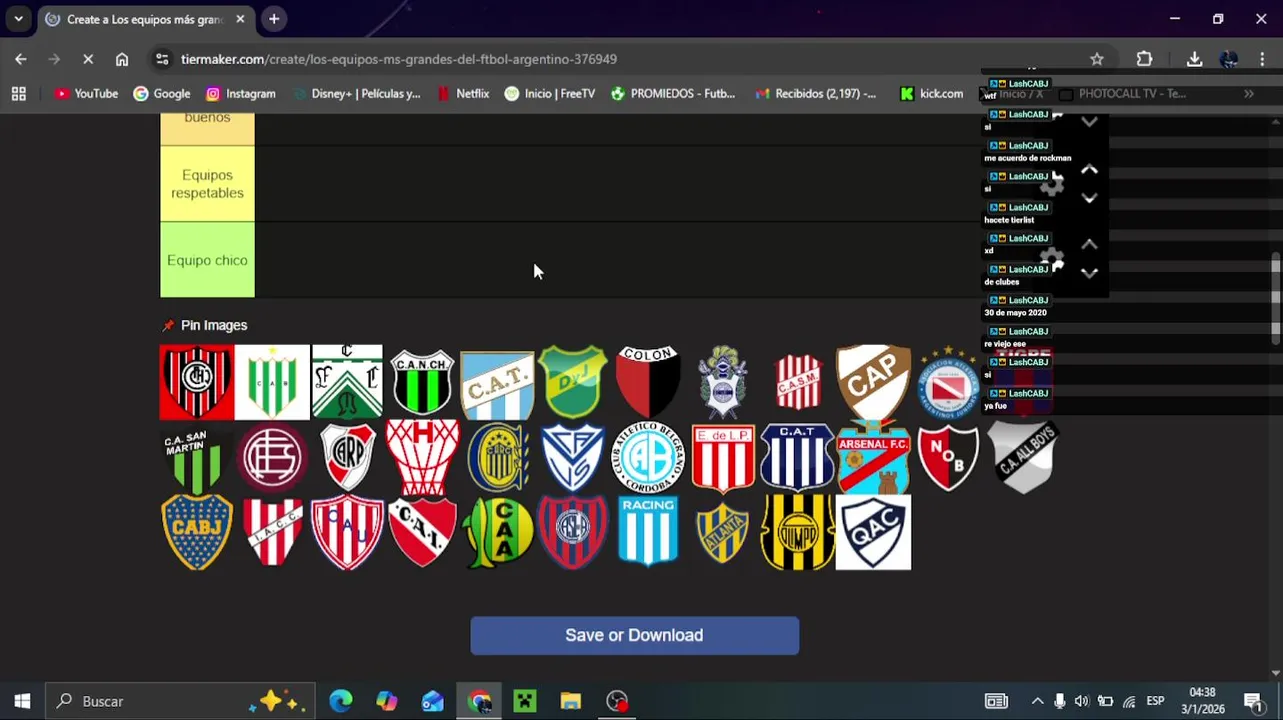Click the yellow Equipos respetables tier label
Screen dimensions: 1283x720
(207, 184)
